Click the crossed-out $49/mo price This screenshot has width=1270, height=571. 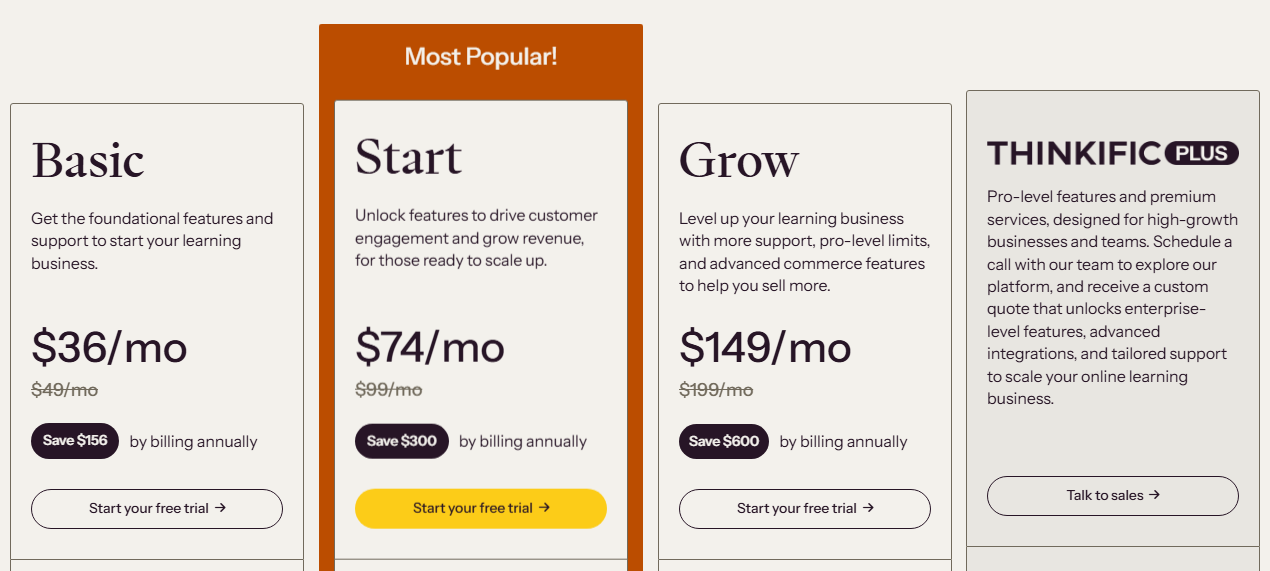[x=64, y=390]
